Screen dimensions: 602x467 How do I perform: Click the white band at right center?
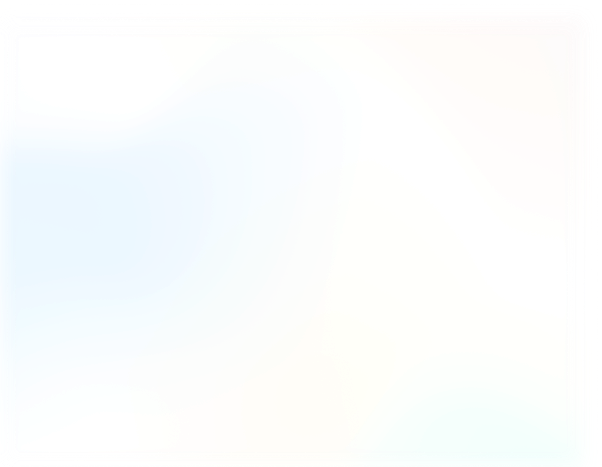click(x=500, y=240)
